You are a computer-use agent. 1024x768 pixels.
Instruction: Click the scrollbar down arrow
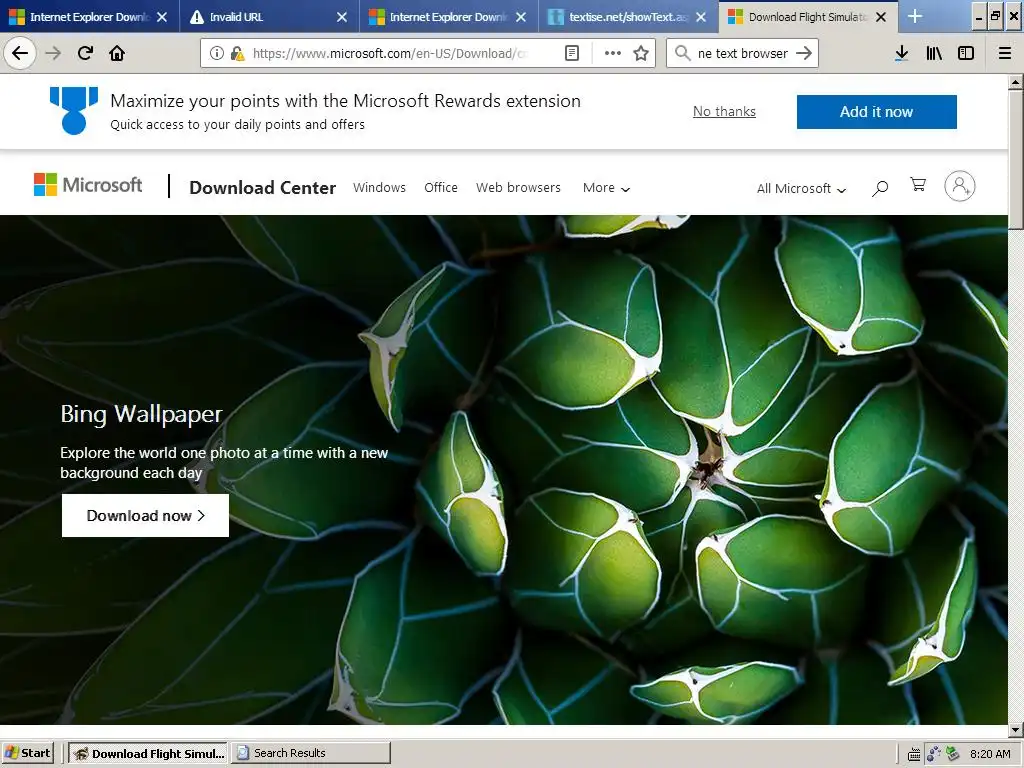(x=1015, y=730)
